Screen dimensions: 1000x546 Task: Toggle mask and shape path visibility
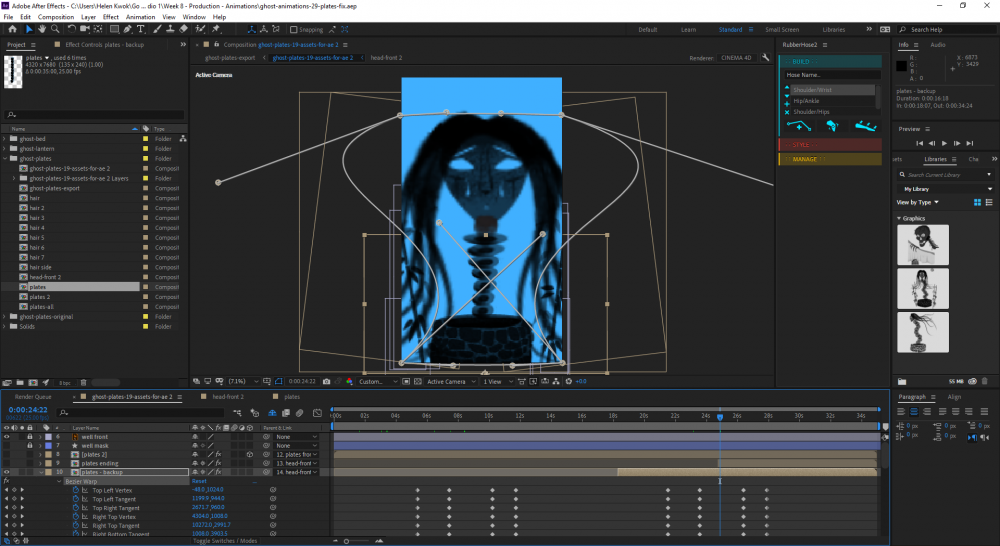(279, 381)
